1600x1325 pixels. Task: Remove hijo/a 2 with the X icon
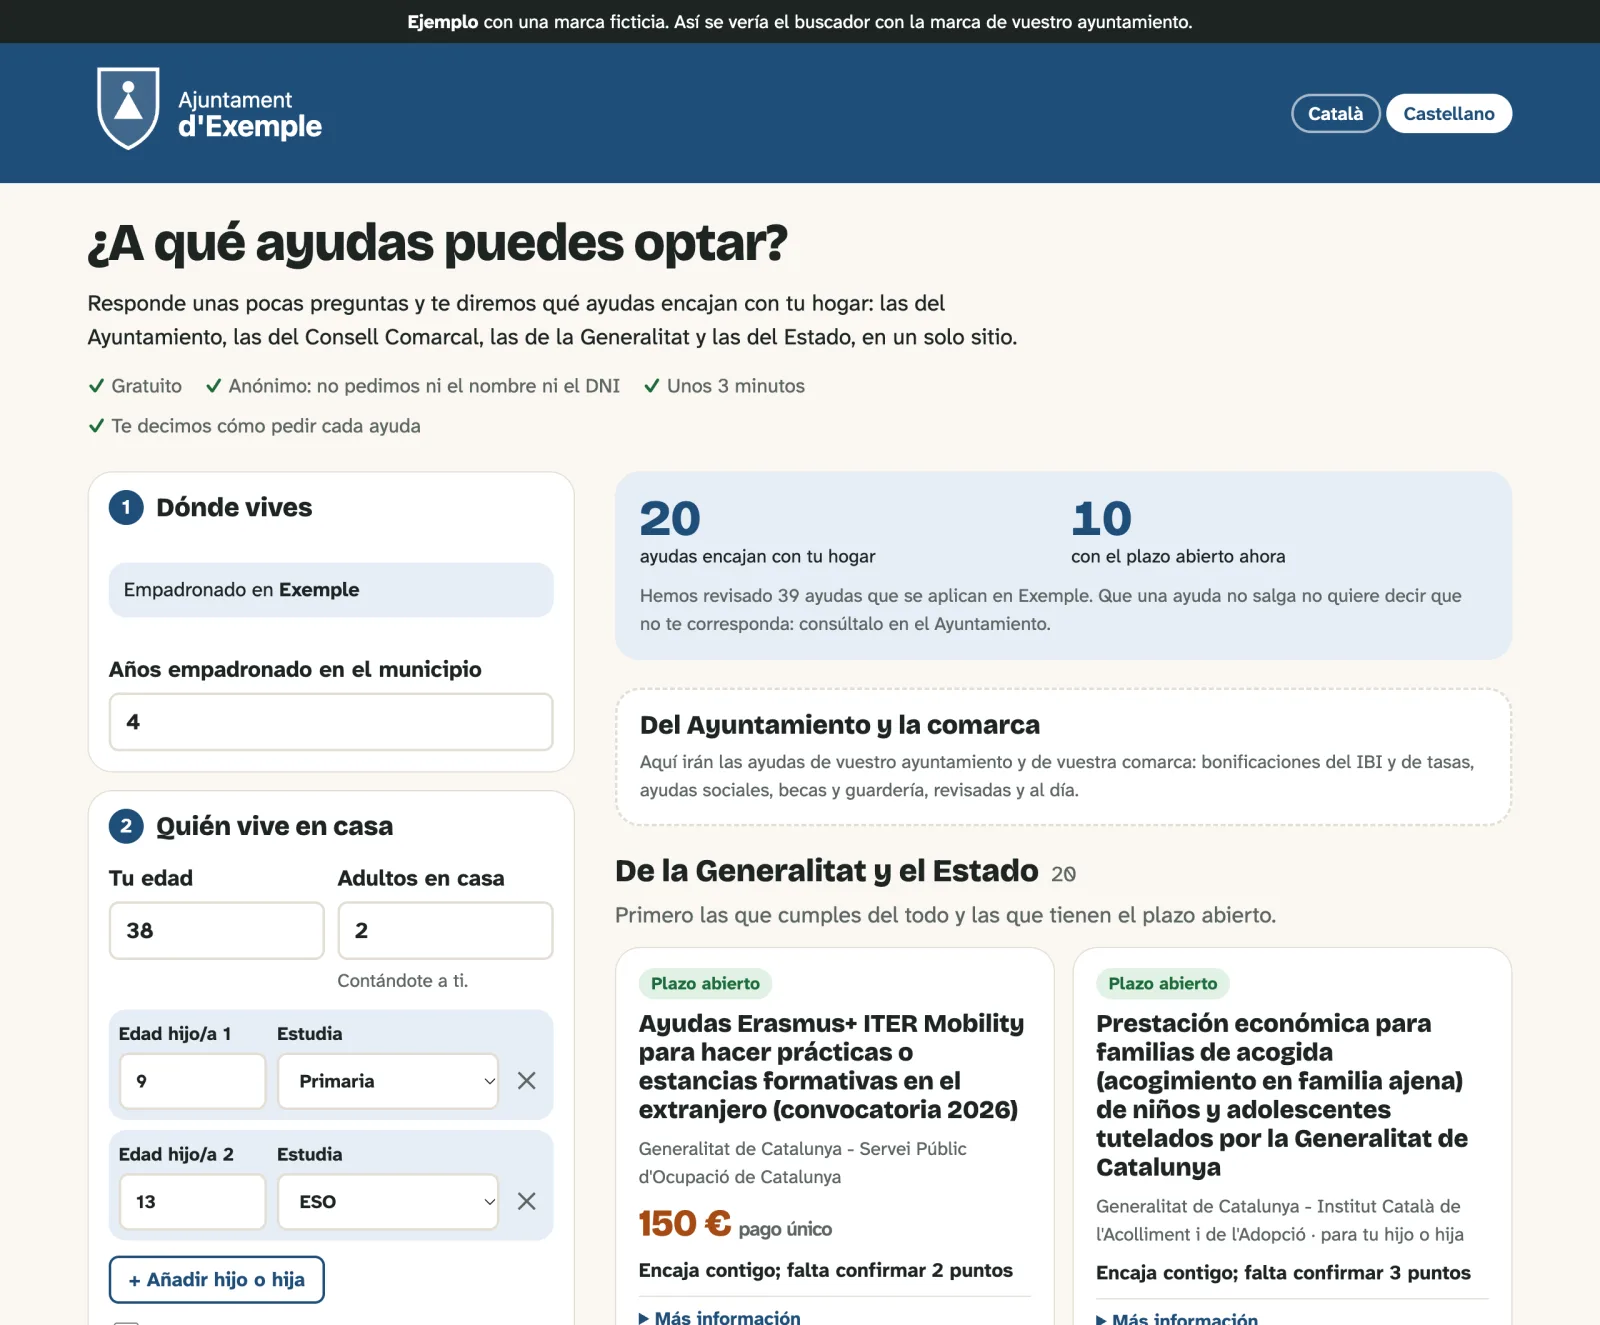527,1201
